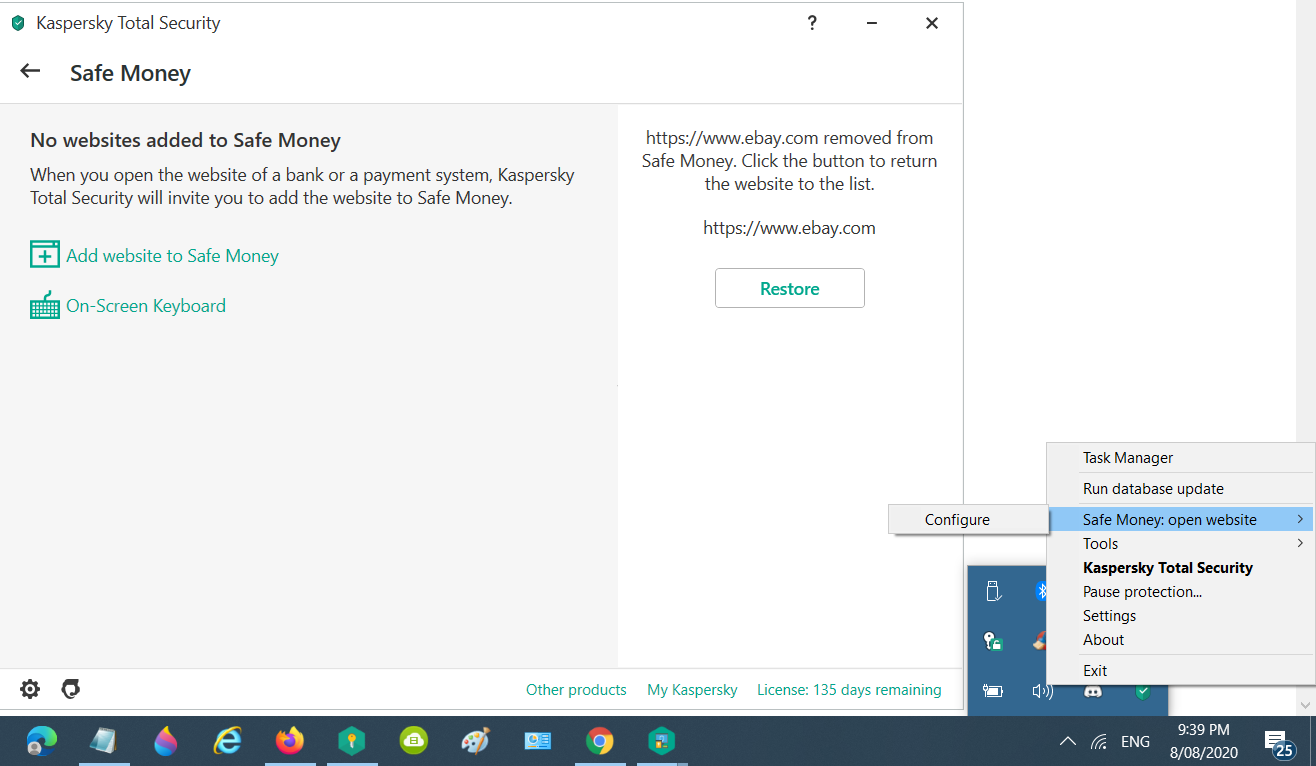Click the Wi-Fi network icon in the taskbar
This screenshot has width=1316, height=766.
1099,742
